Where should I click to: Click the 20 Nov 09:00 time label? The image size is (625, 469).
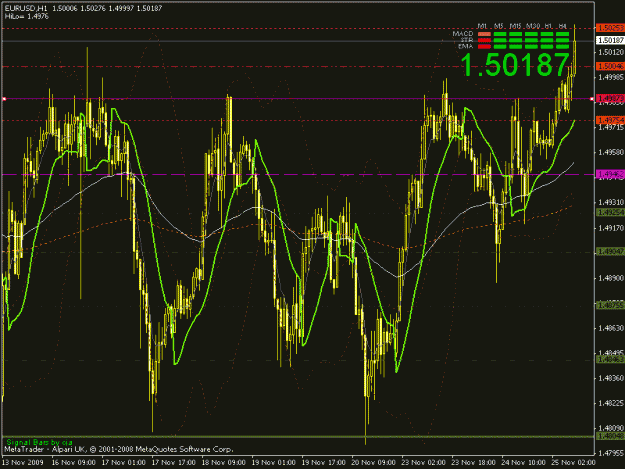coord(373,463)
